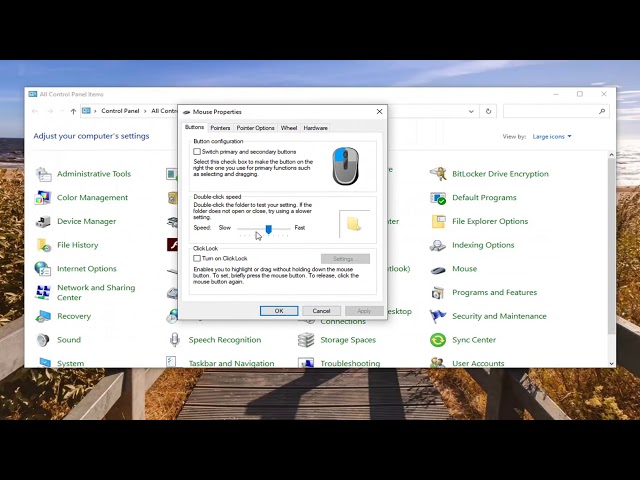Screen dimensions: 640x480
Task: Switch to the Buttons tab
Action: pos(194,127)
